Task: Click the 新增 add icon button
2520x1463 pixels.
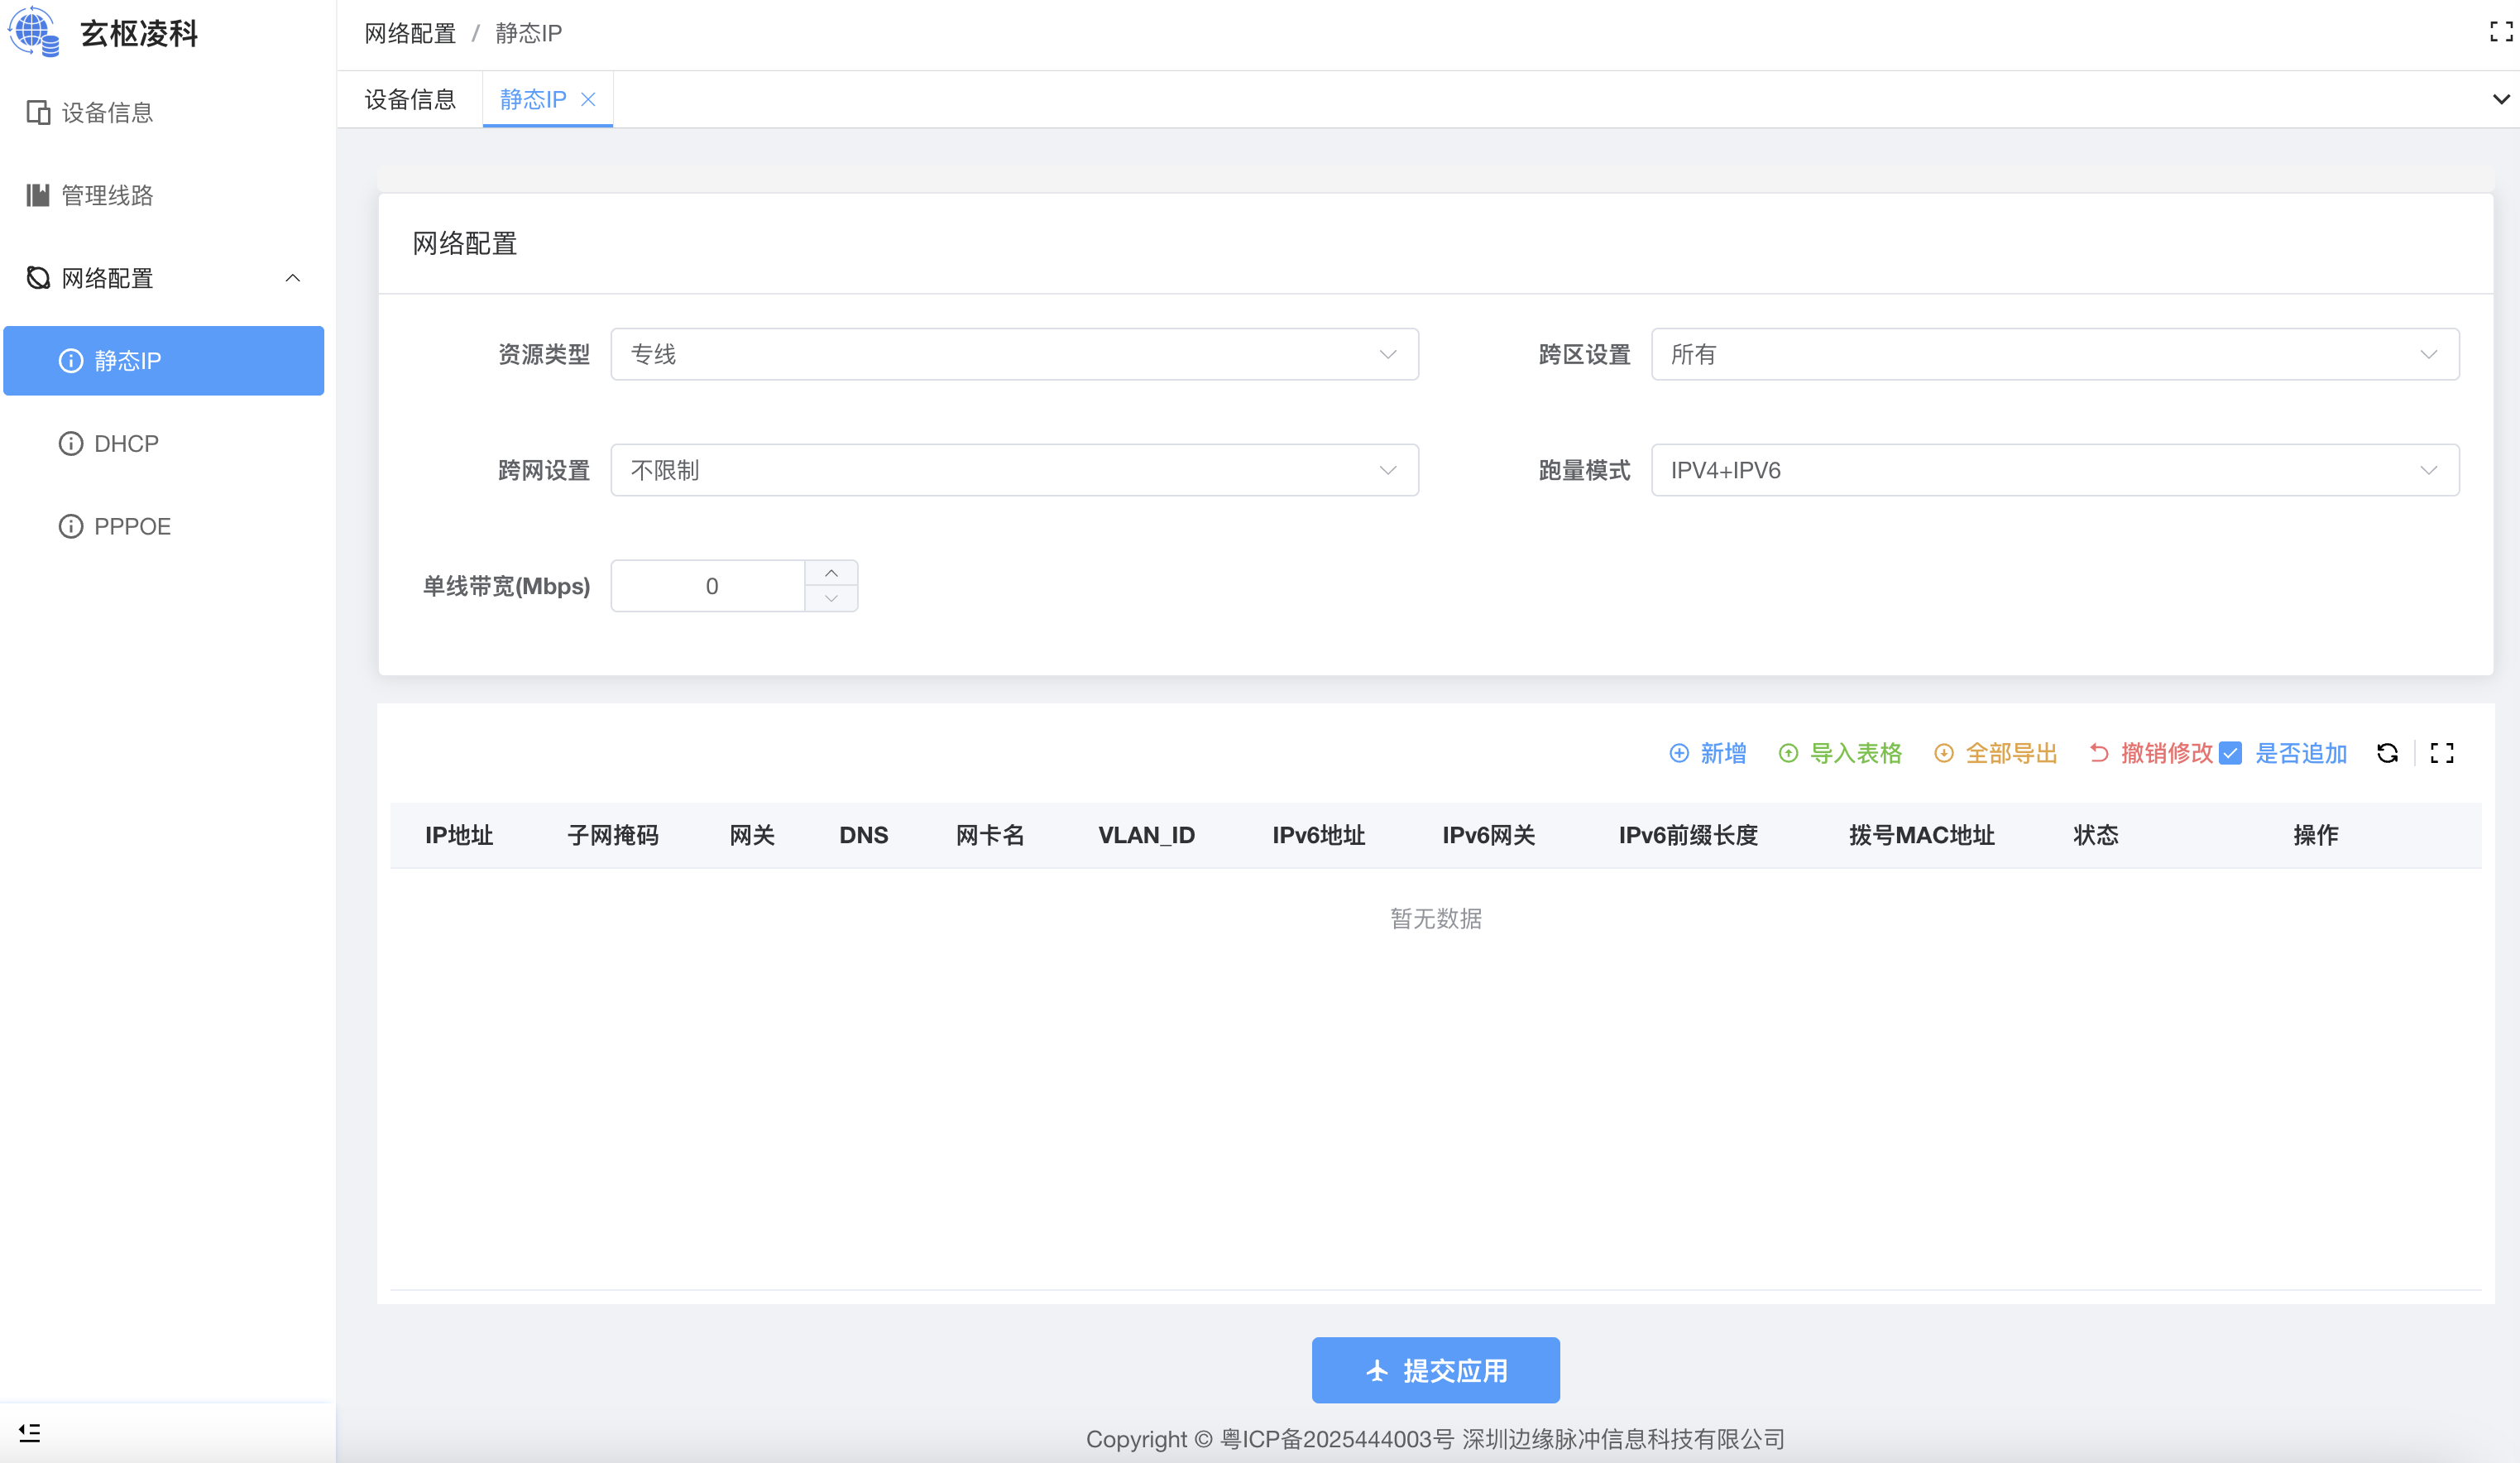Action: [1679, 753]
